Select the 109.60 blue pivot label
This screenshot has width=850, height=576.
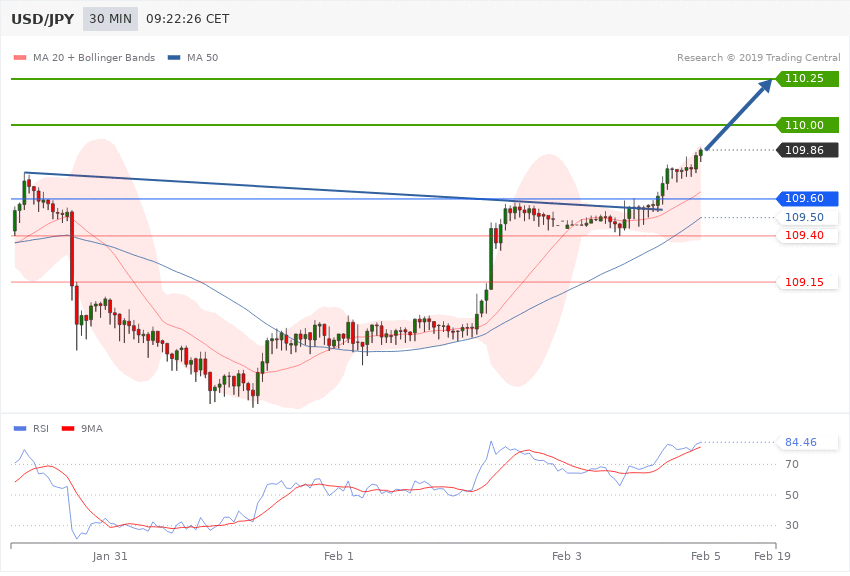point(807,198)
